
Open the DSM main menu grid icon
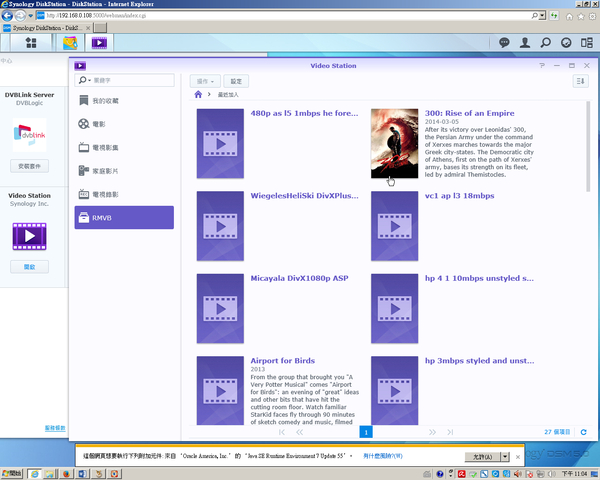(x=31, y=43)
